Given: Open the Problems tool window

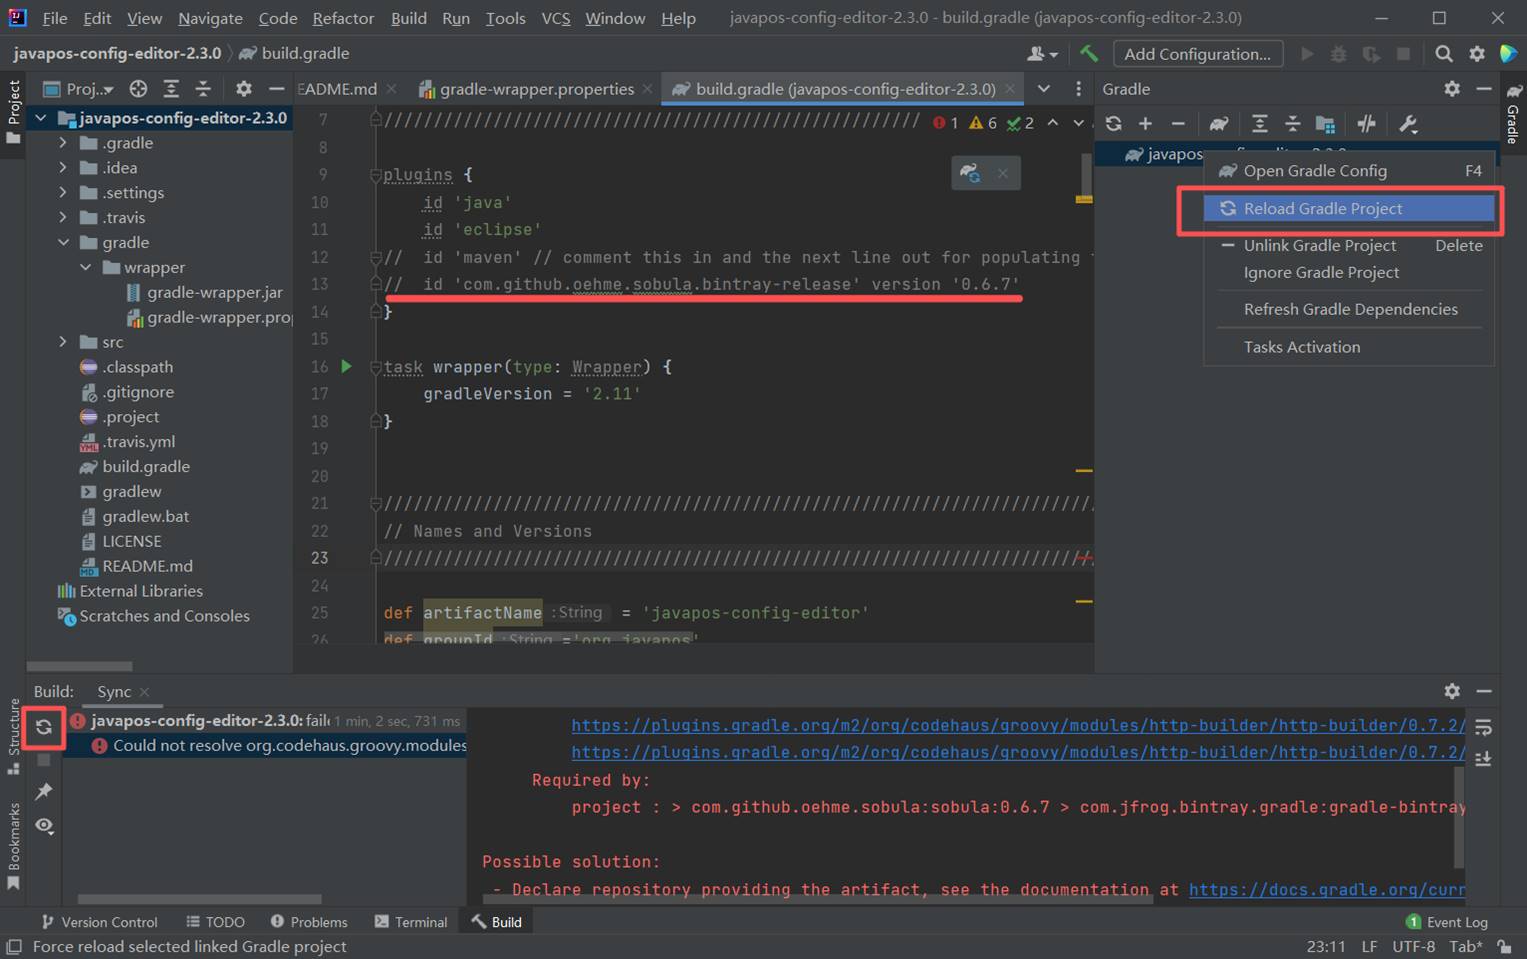Looking at the screenshot, I should tap(309, 922).
